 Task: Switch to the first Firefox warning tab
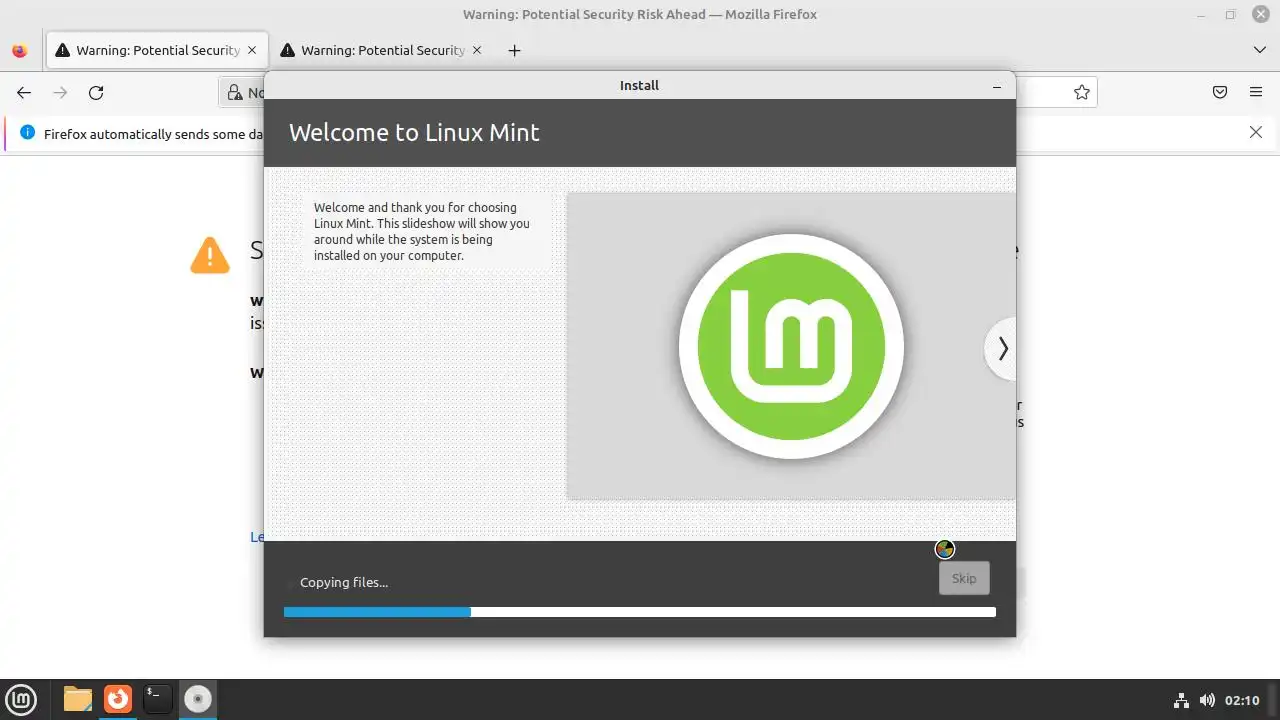coord(156,50)
